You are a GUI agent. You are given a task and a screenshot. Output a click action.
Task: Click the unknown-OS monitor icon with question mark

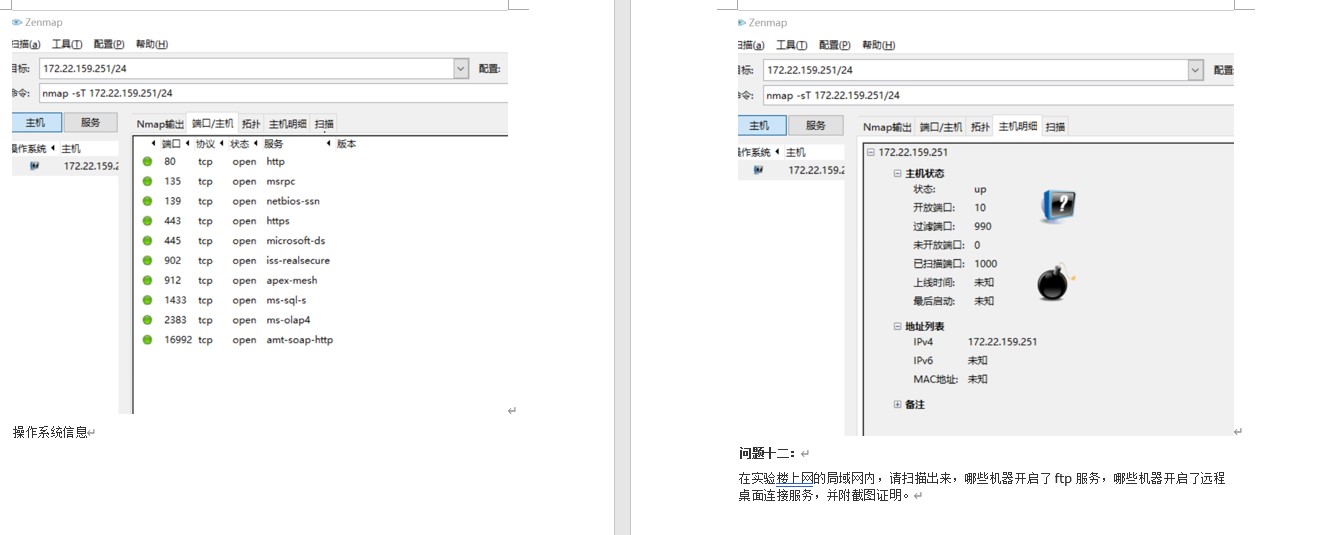(1058, 206)
